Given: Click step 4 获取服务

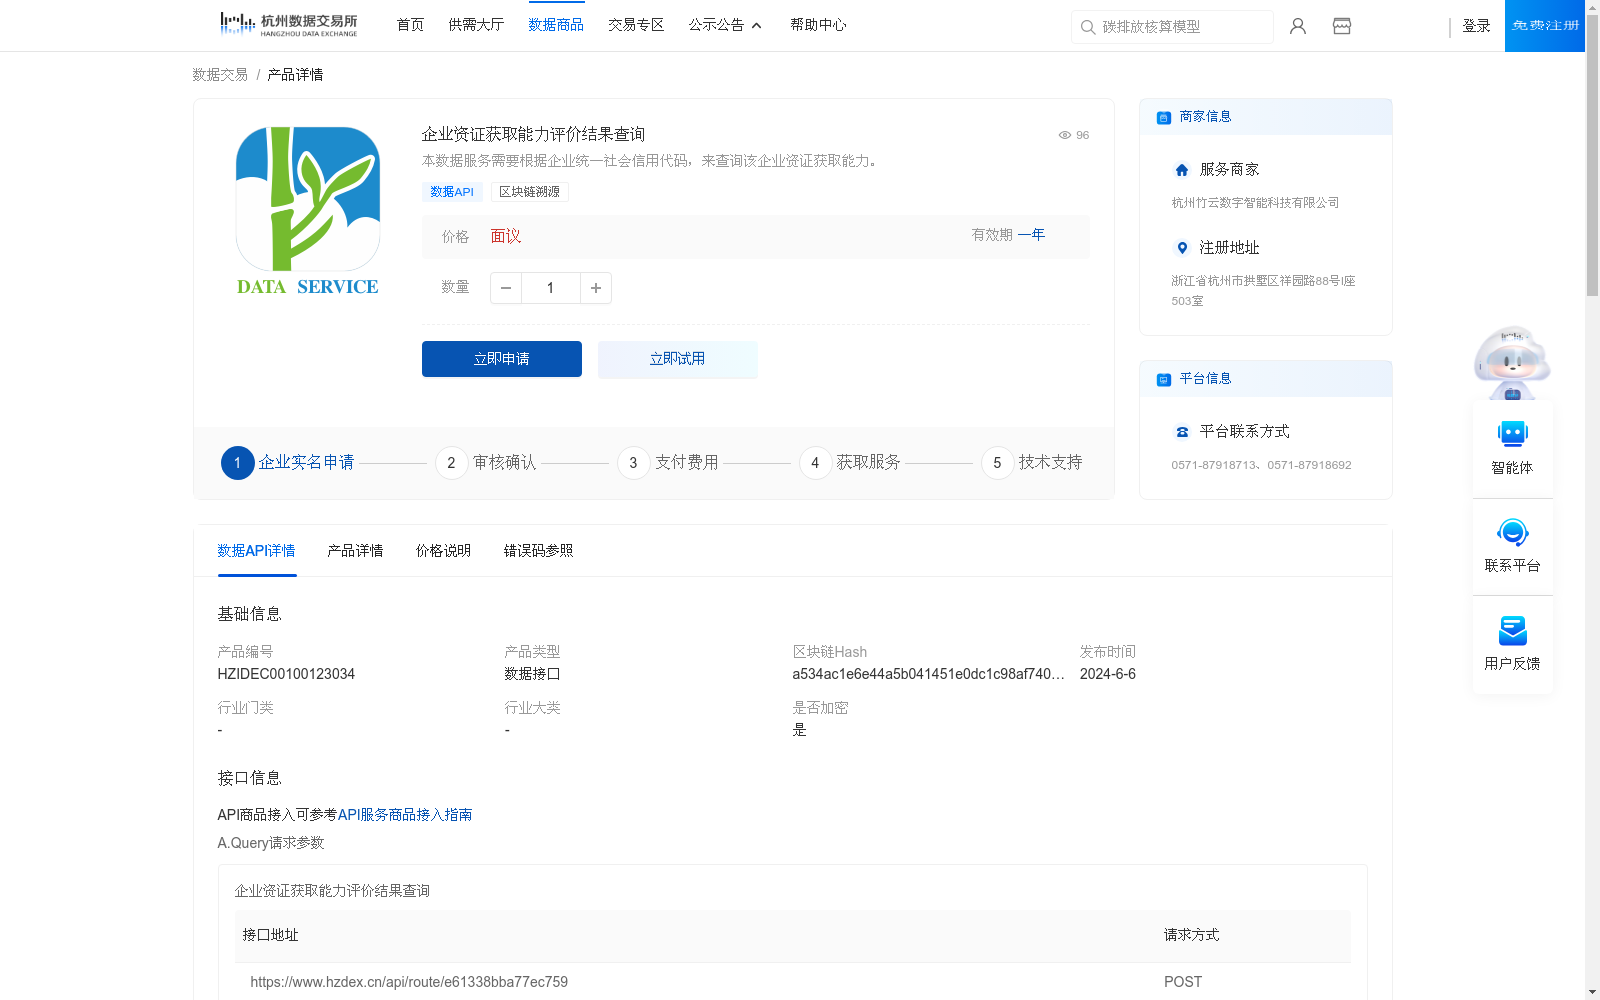Looking at the screenshot, I should pyautogui.click(x=850, y=463).
